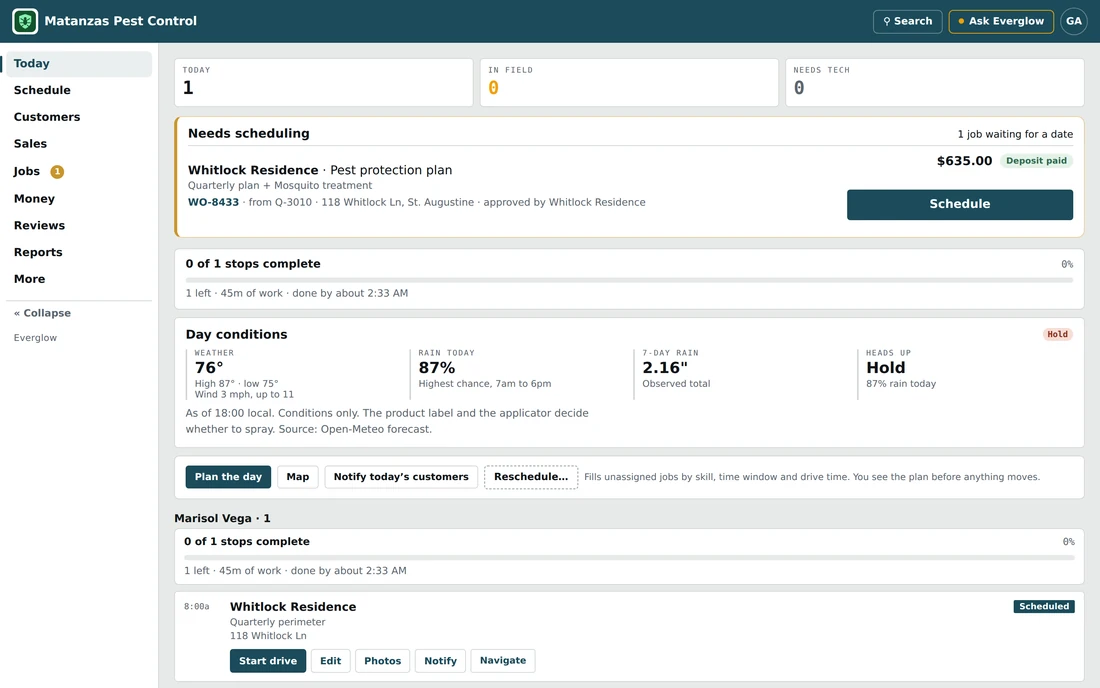
Task: Collapse the sidebar navigation
Action: tap(43, 313)
